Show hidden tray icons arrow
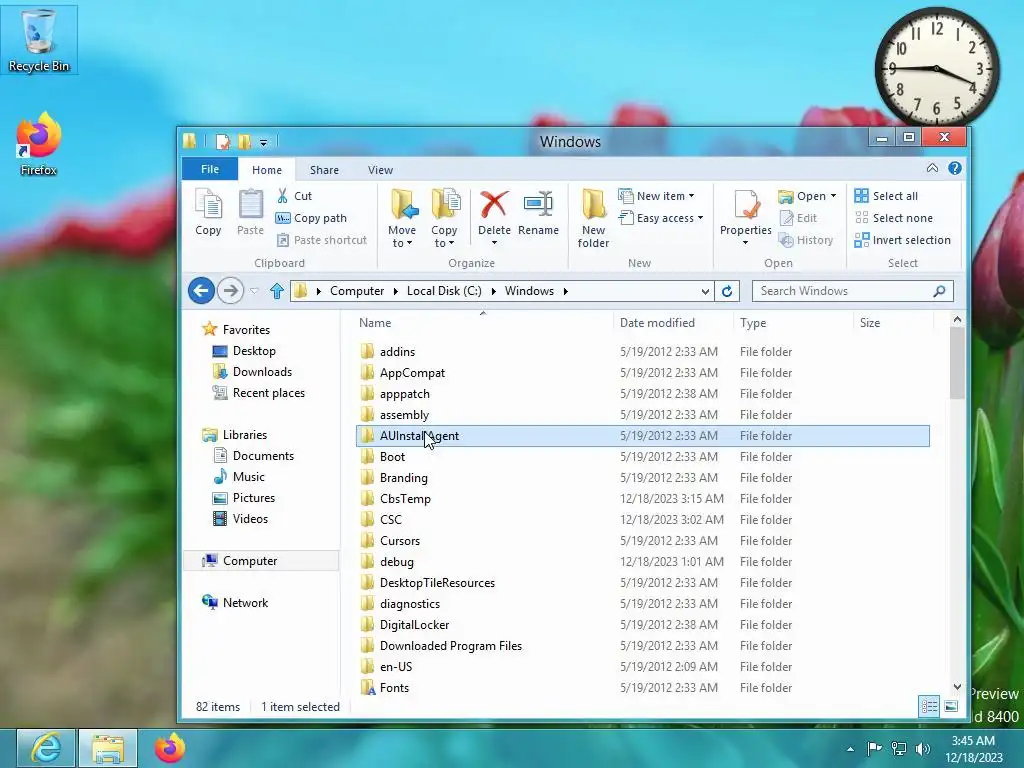Screen dimensions: 1024x768 point(850,749)
